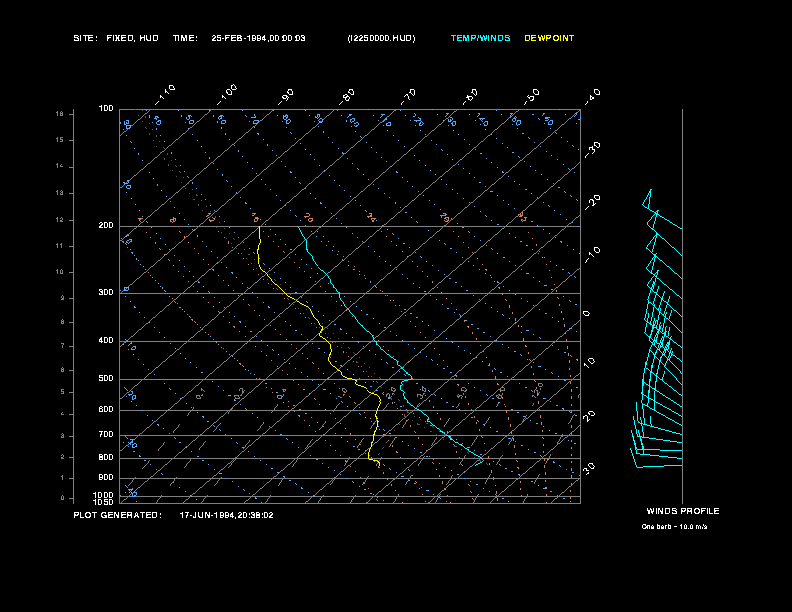Image resolution: width=792 pixels, height=612 pixels.
Task: Click the -90 temperature label on top
Action: point(286,96)
